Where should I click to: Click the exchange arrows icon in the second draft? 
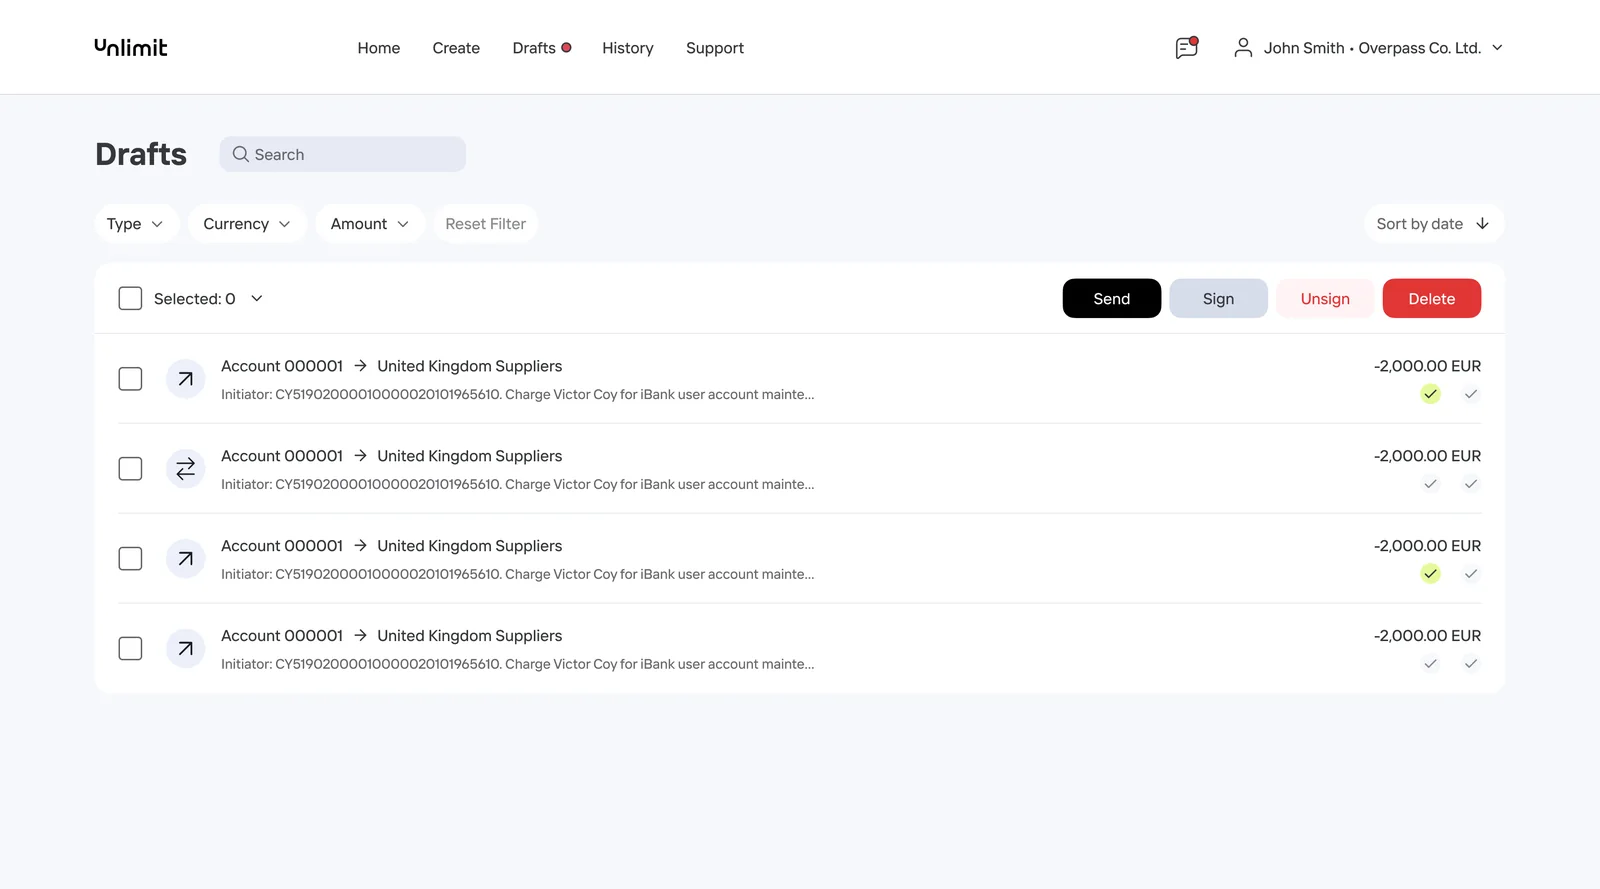click(x=186, y=469)
